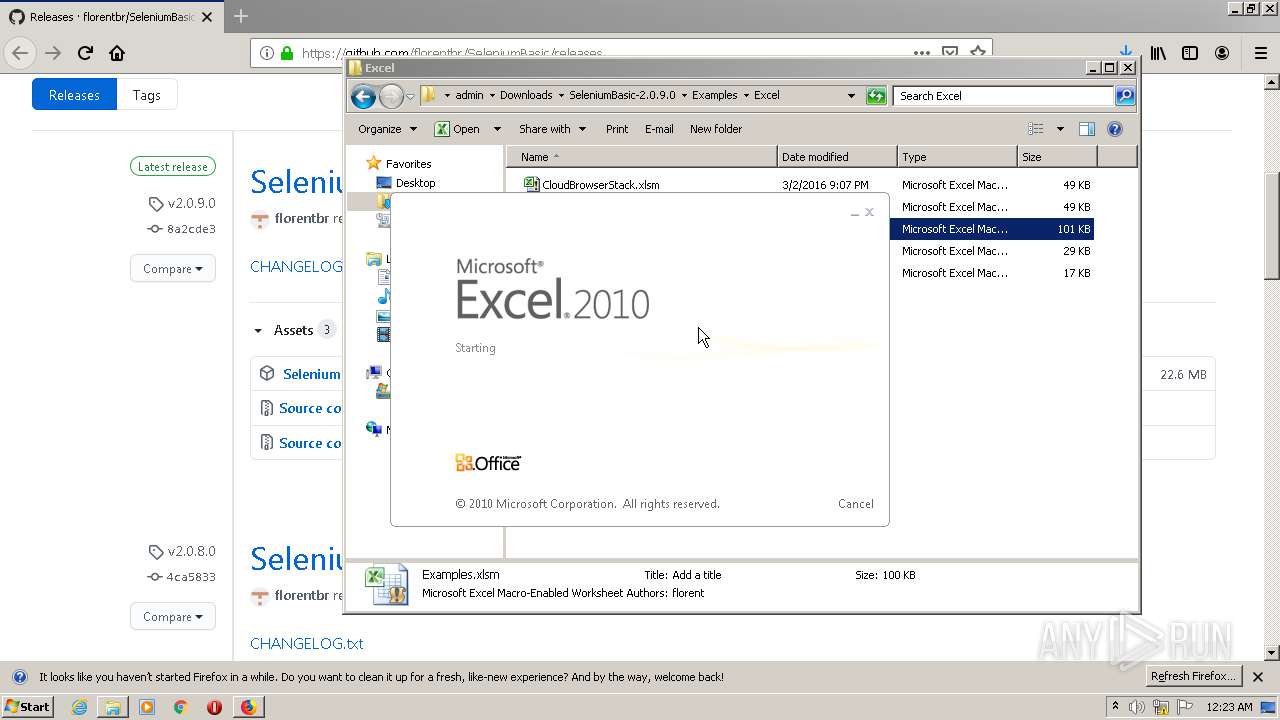1280x720 pixels.
Task: Open volume control in system tray
Action: click(1137, 707)
